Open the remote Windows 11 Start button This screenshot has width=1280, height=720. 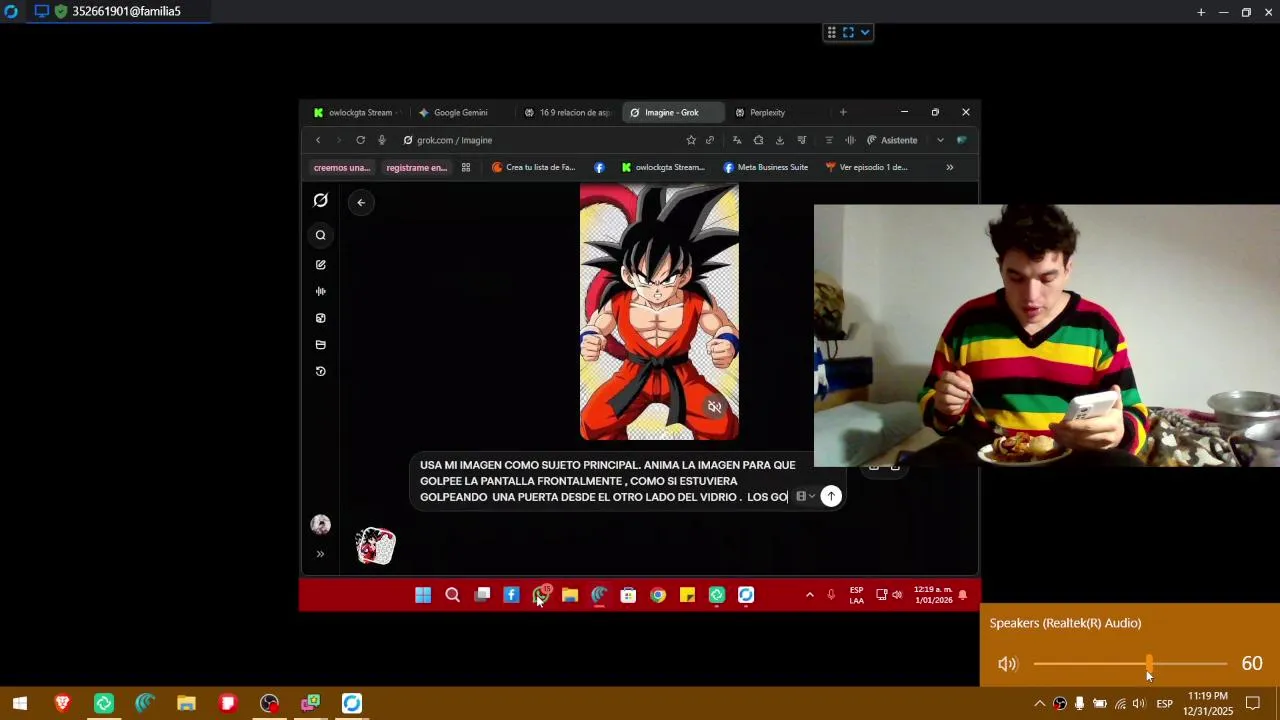coord(423,595)
